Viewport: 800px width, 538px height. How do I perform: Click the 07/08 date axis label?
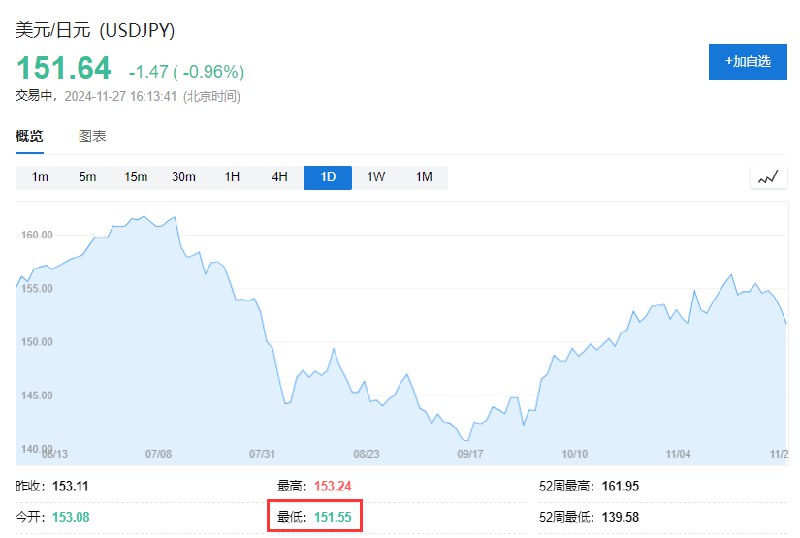(x=158, y=454)
